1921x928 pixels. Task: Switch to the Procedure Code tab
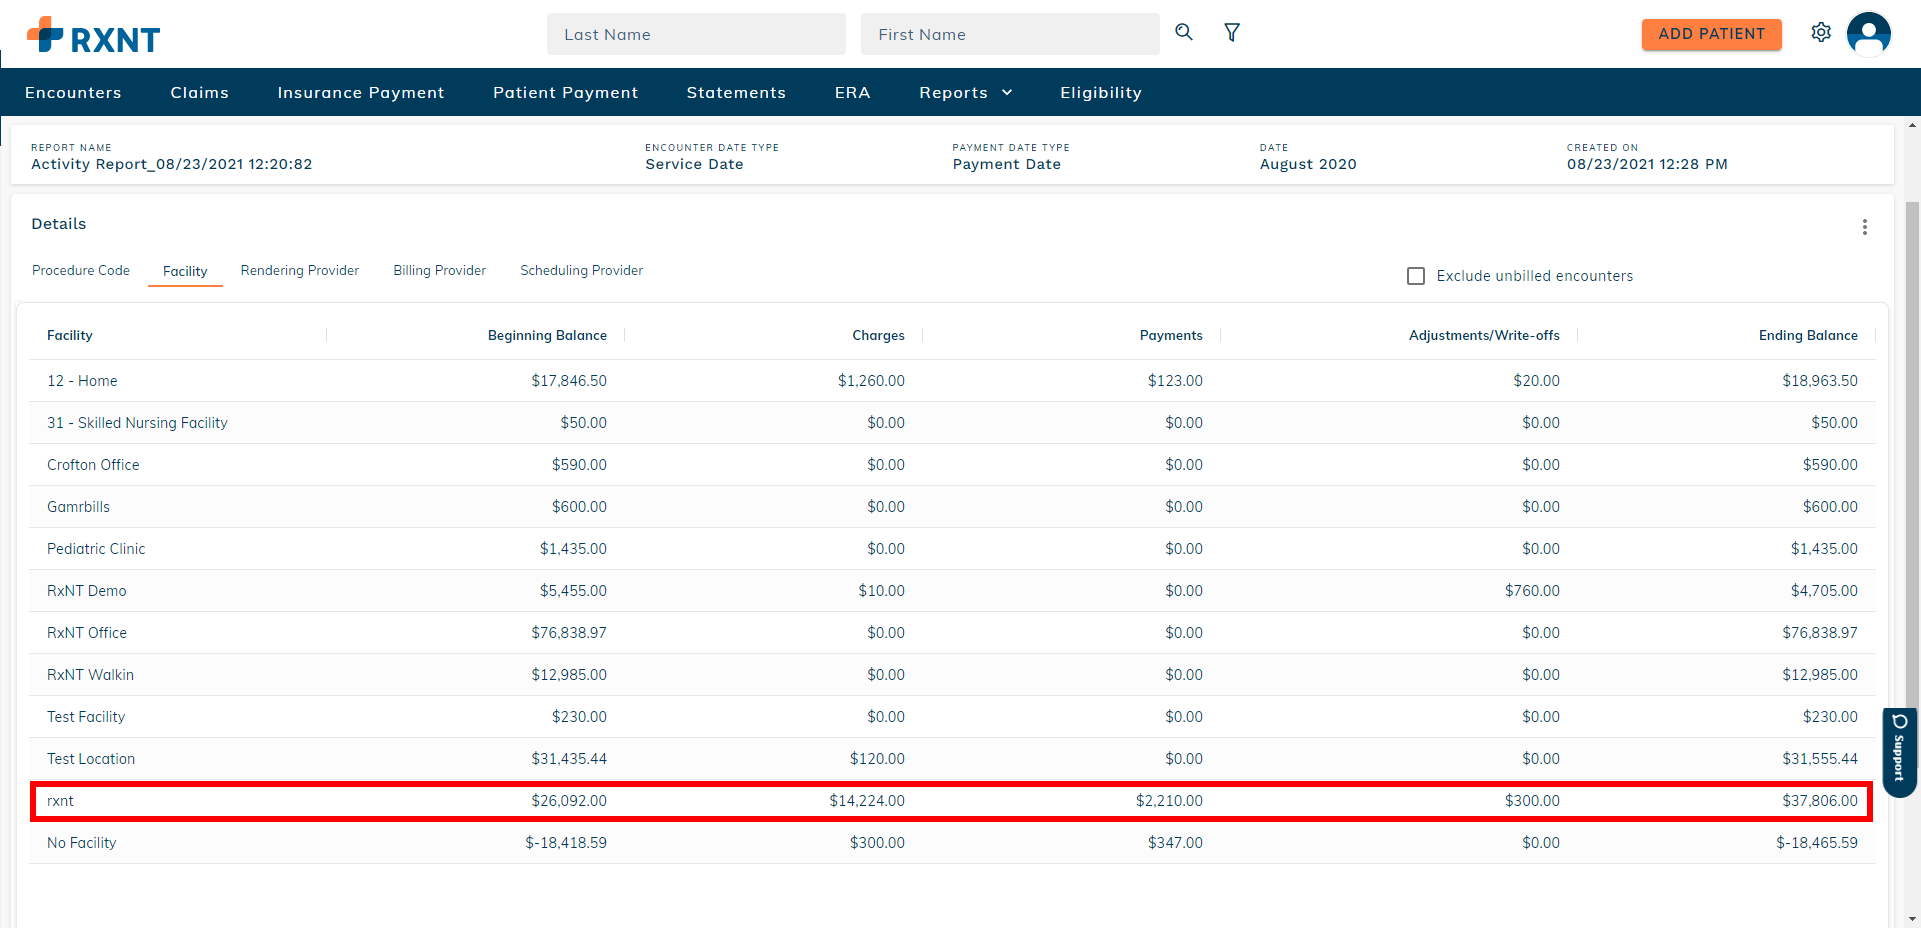point(81,270)
